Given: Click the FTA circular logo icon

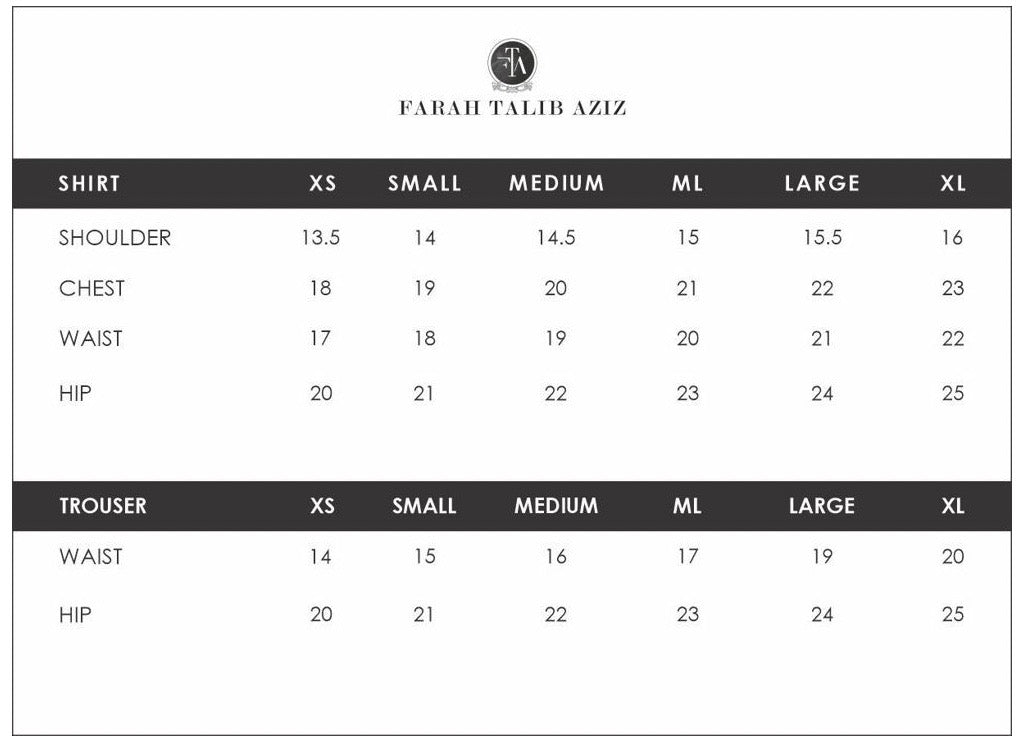Looking at the screenshot, I should 512,63.
